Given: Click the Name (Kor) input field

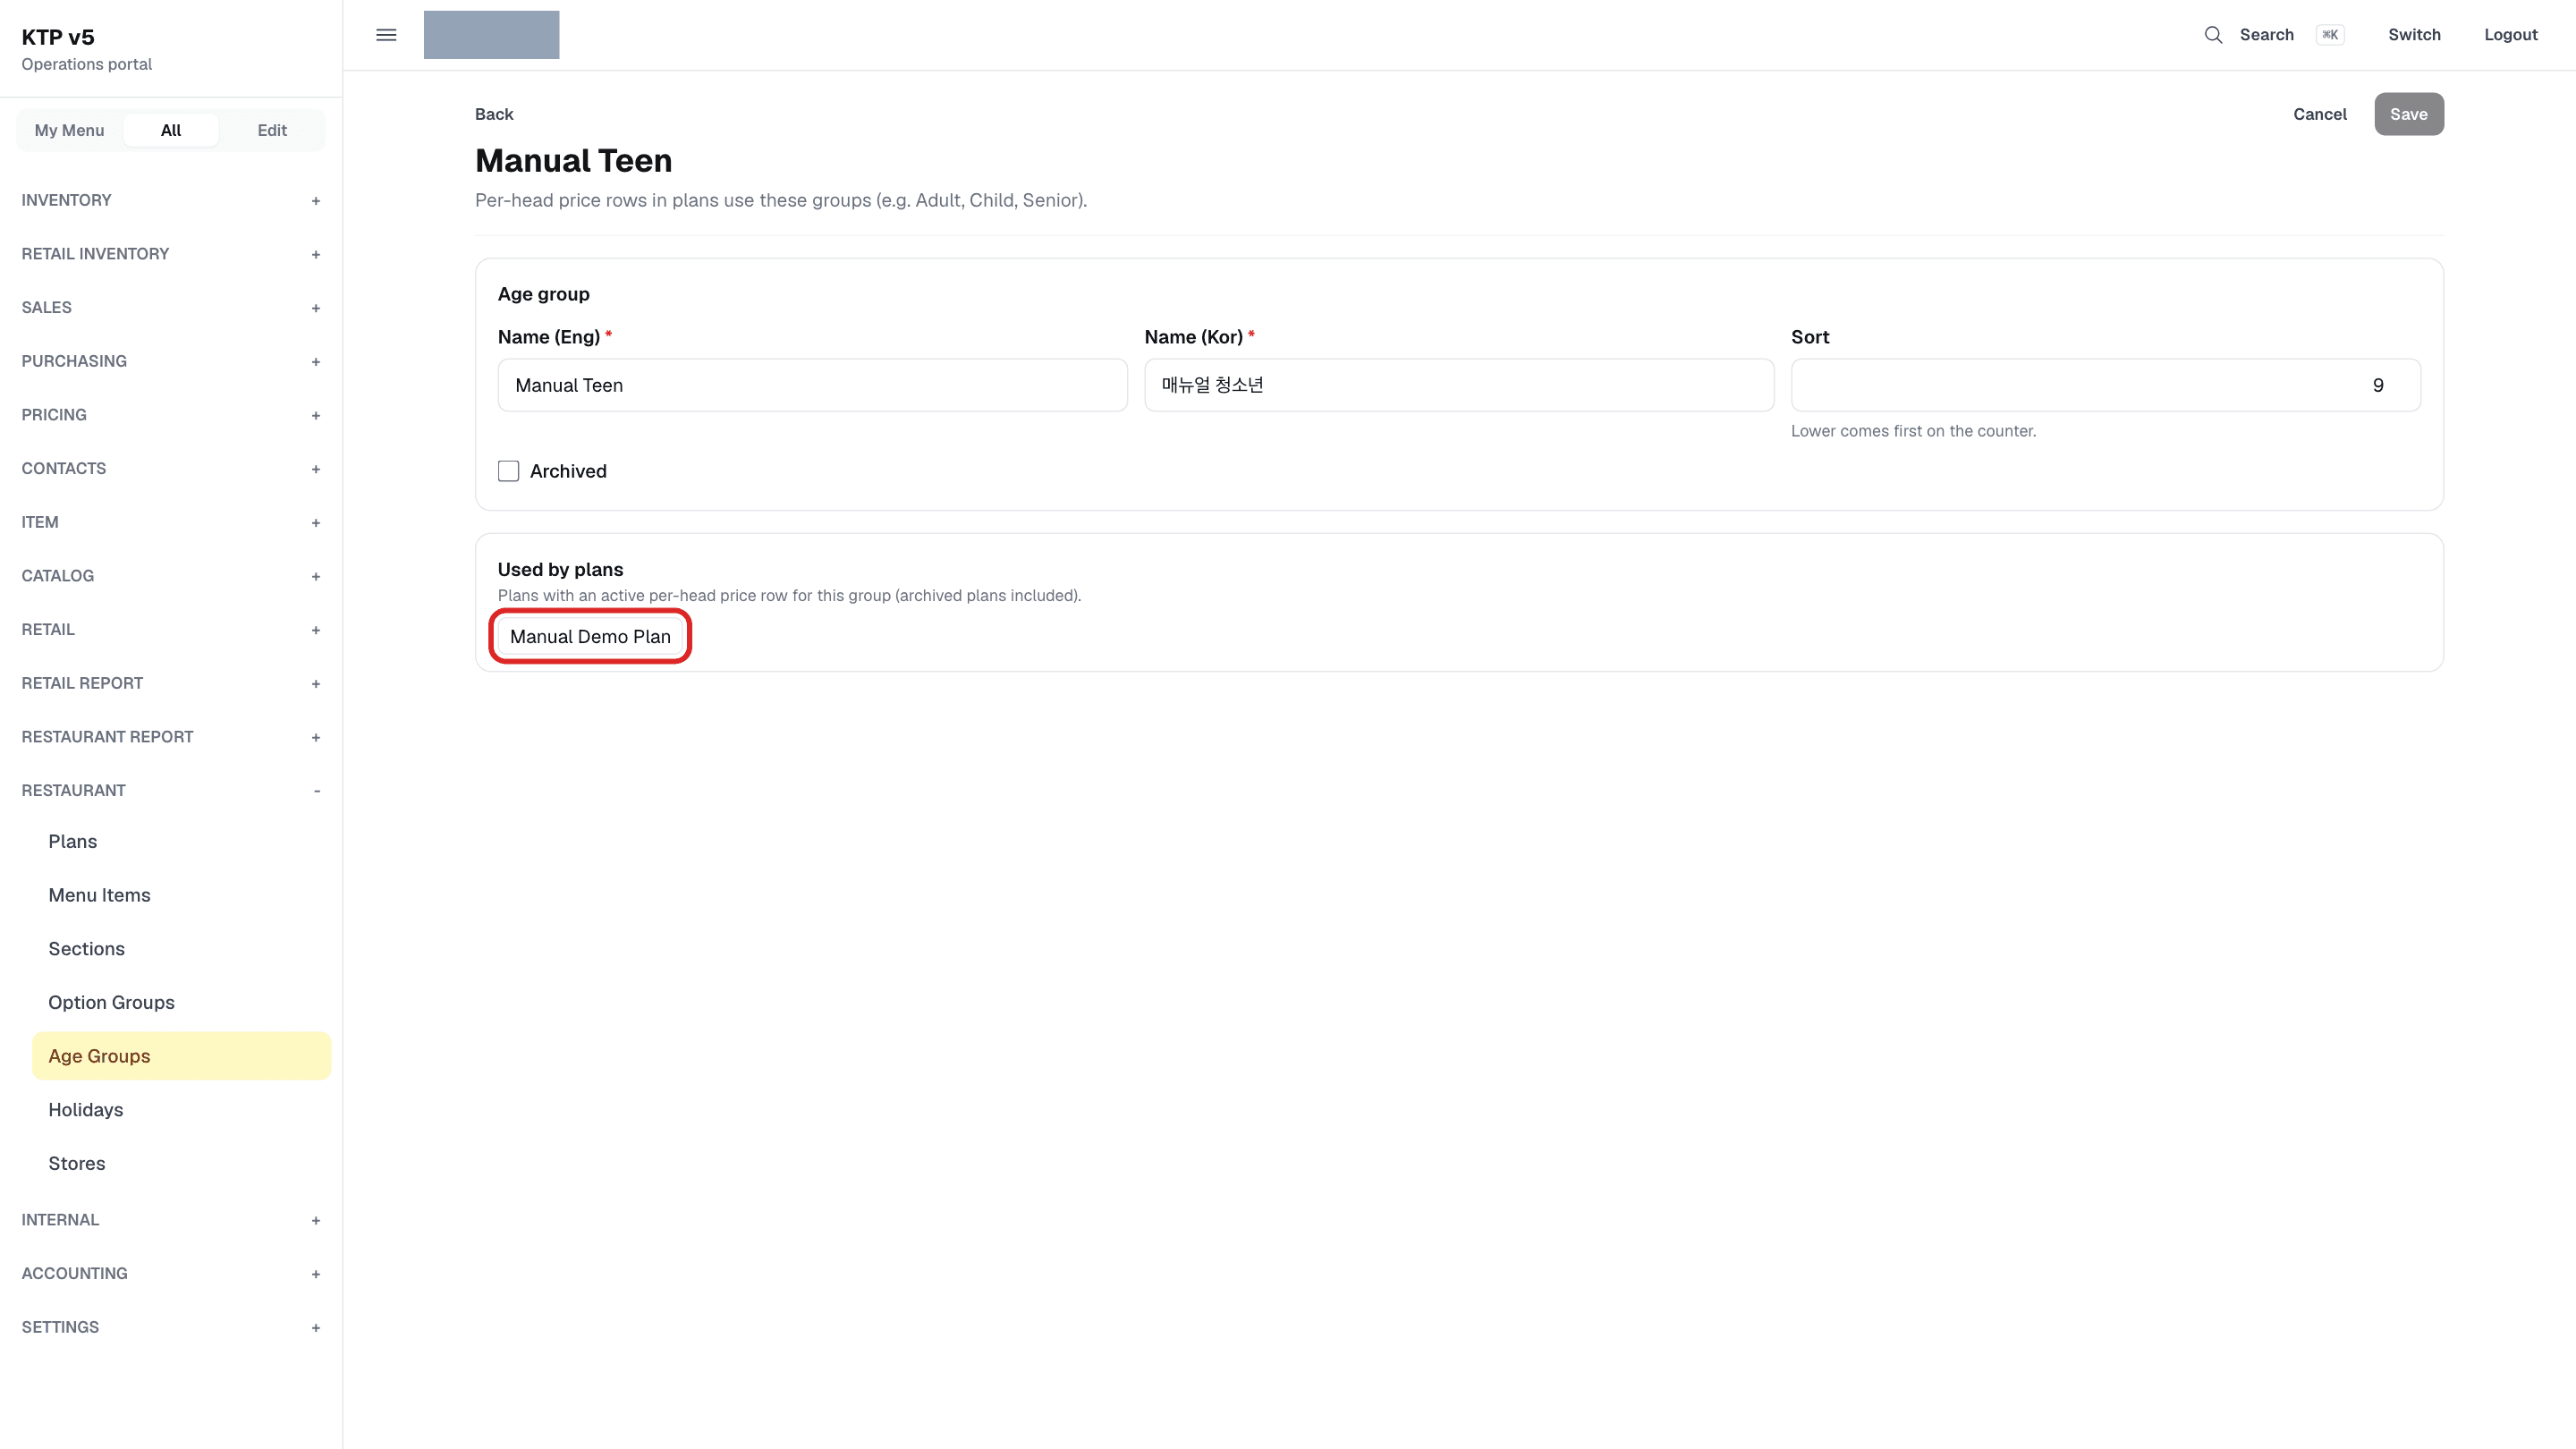Looking at the screenshot, I should coord(1459,385).
